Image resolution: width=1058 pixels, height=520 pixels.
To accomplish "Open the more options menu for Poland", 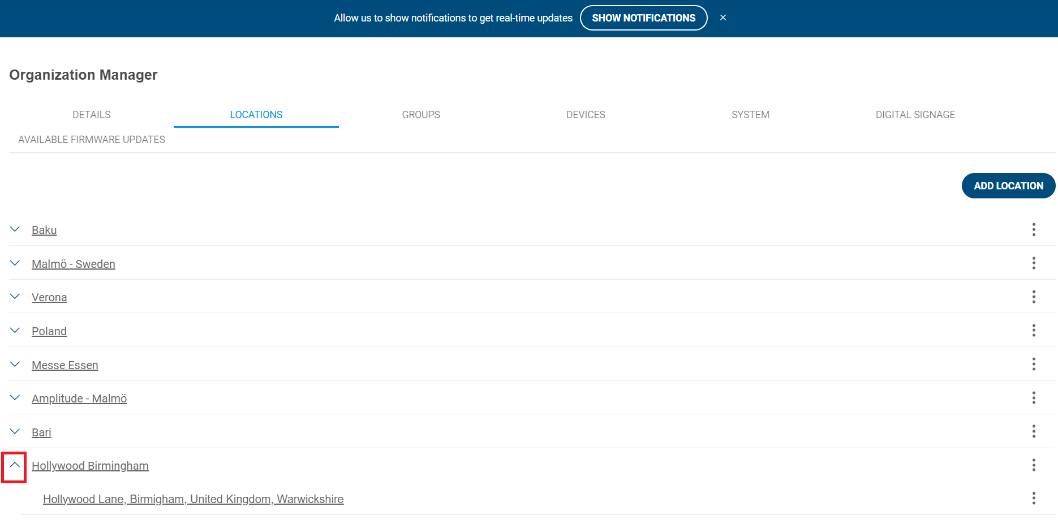I will (1033, 331).
